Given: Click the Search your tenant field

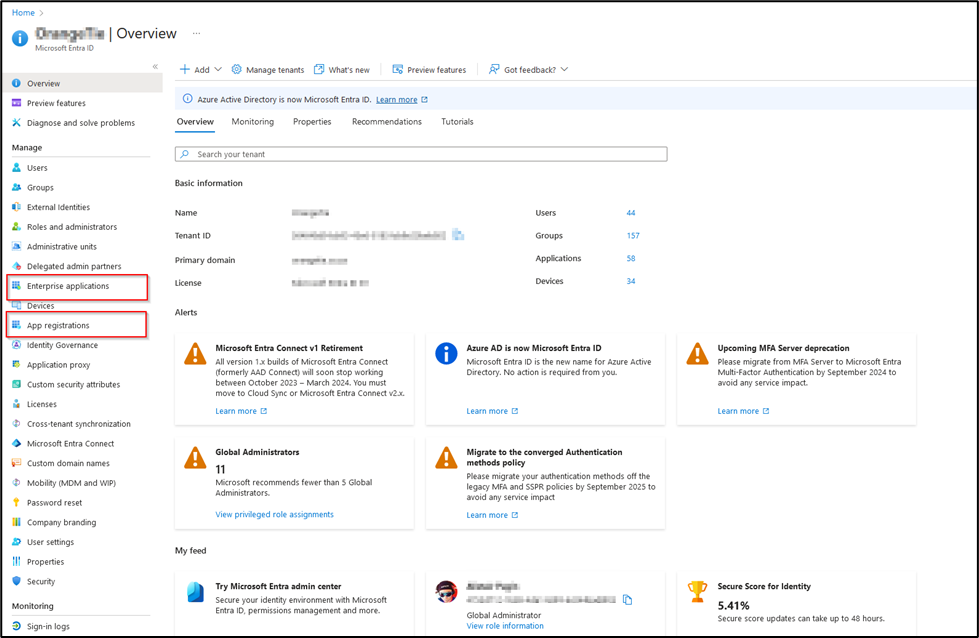Looking at the screenshot, I should coord(422,153).
